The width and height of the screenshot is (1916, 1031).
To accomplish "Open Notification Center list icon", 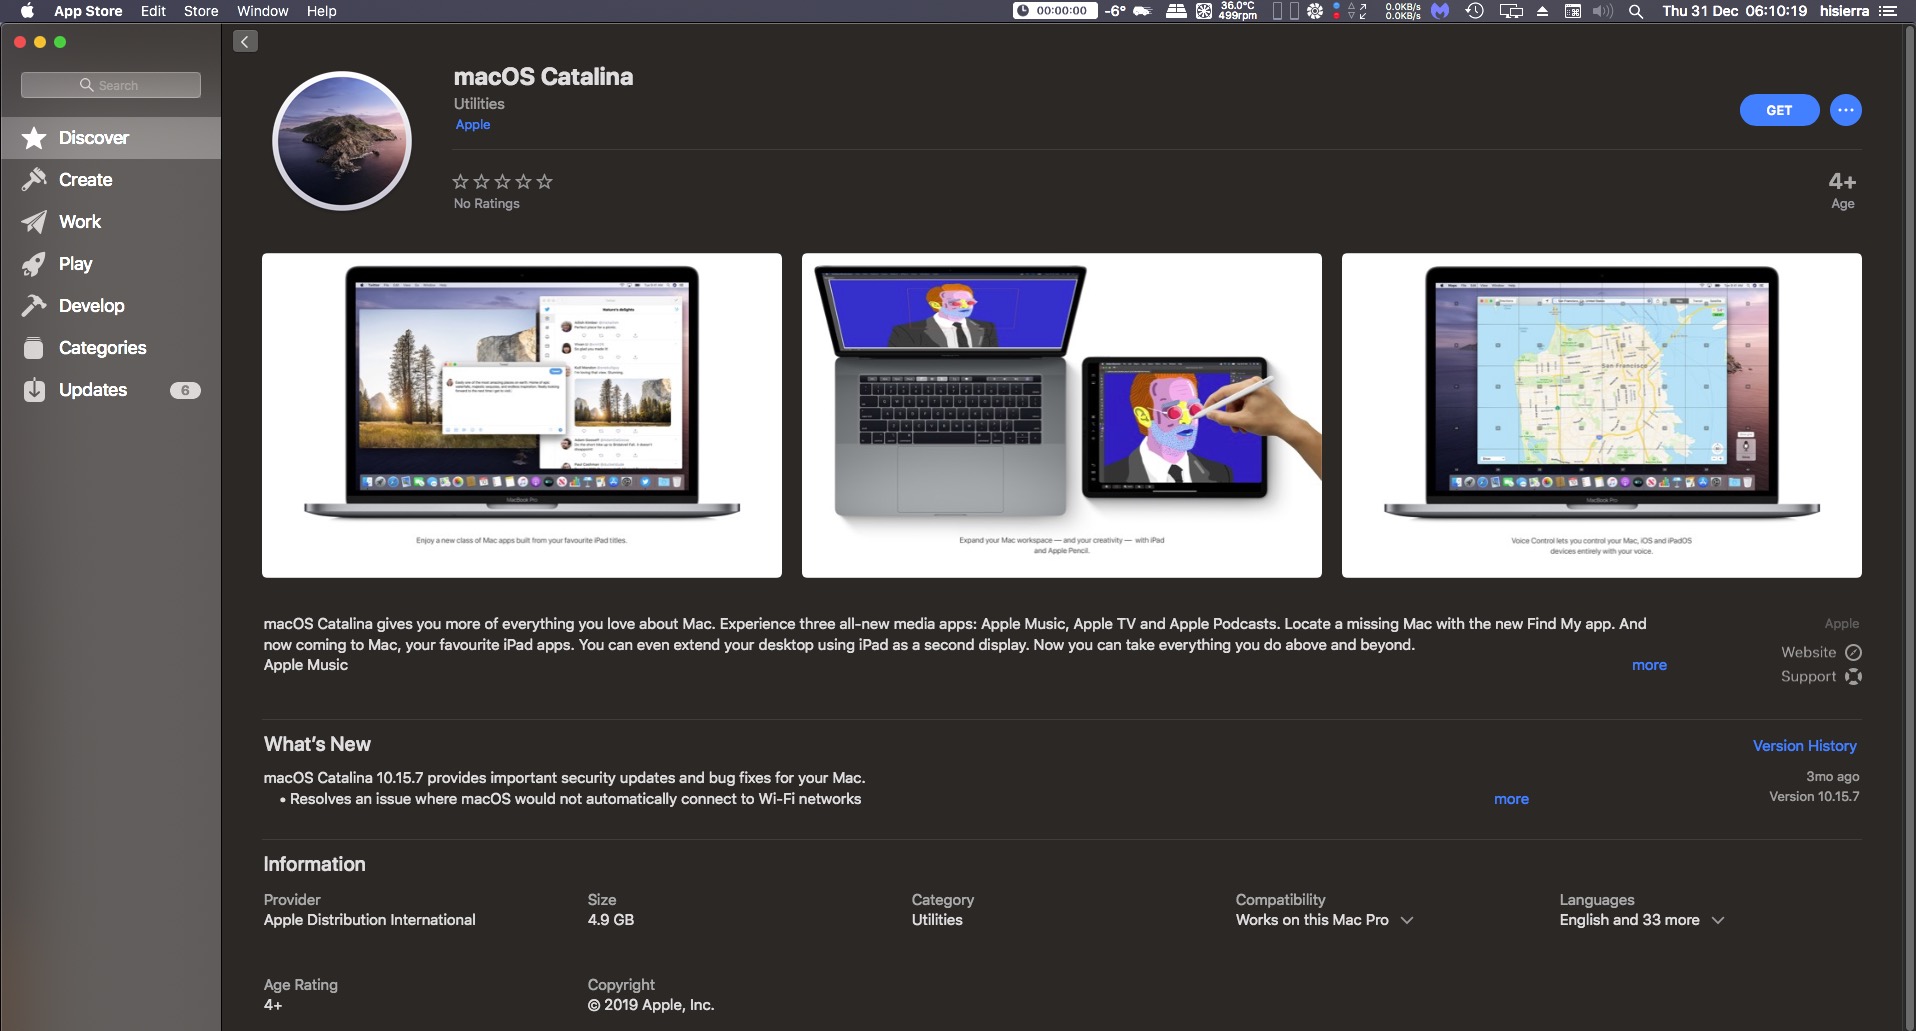I will tap(1888, 11).
